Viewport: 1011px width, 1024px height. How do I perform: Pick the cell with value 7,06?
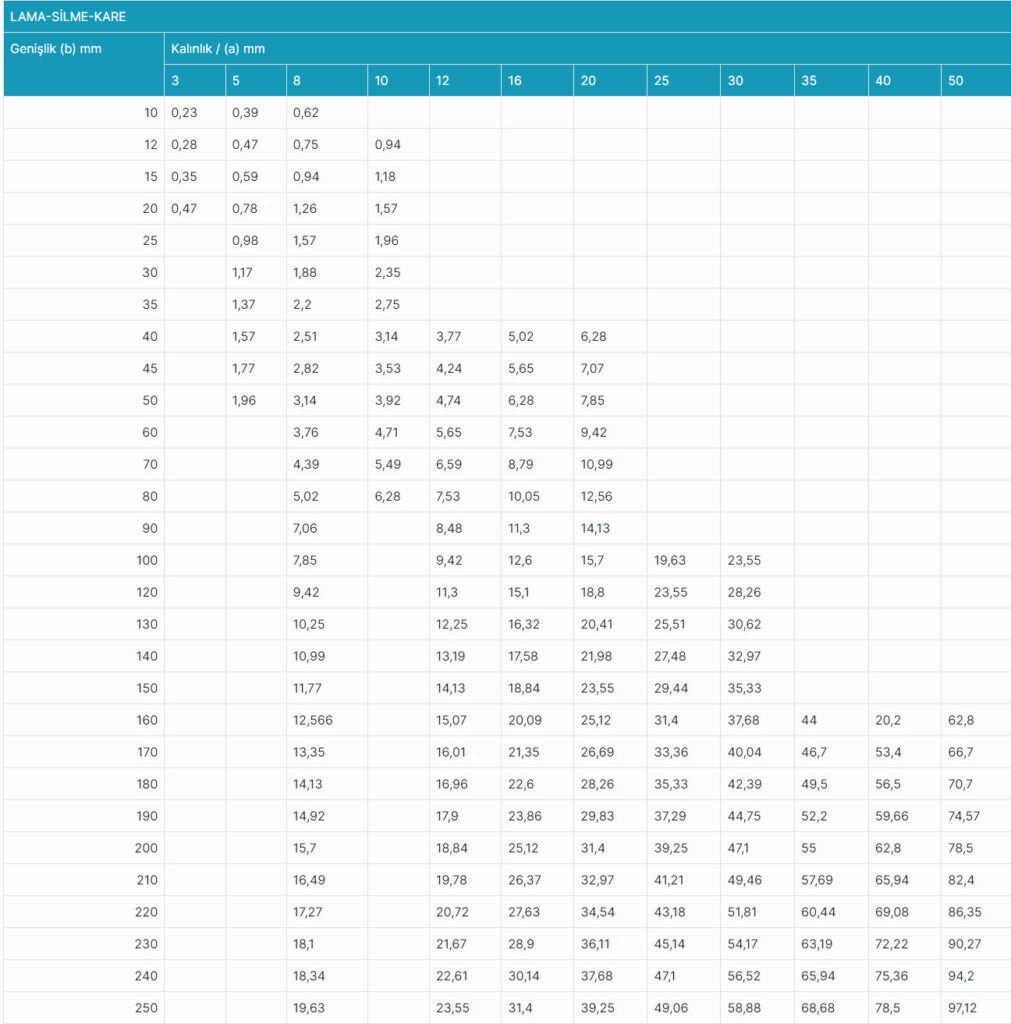click(306, 528)
